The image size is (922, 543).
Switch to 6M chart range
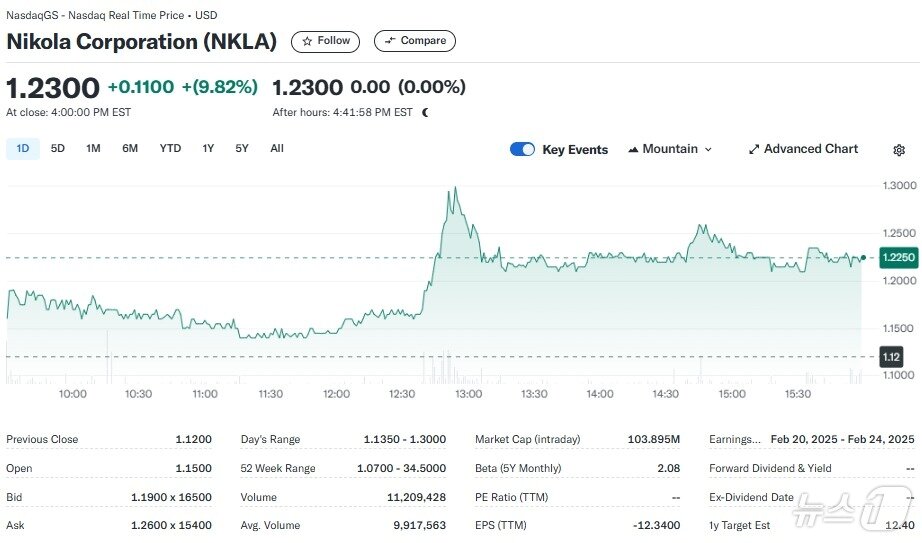coord(130,149)
